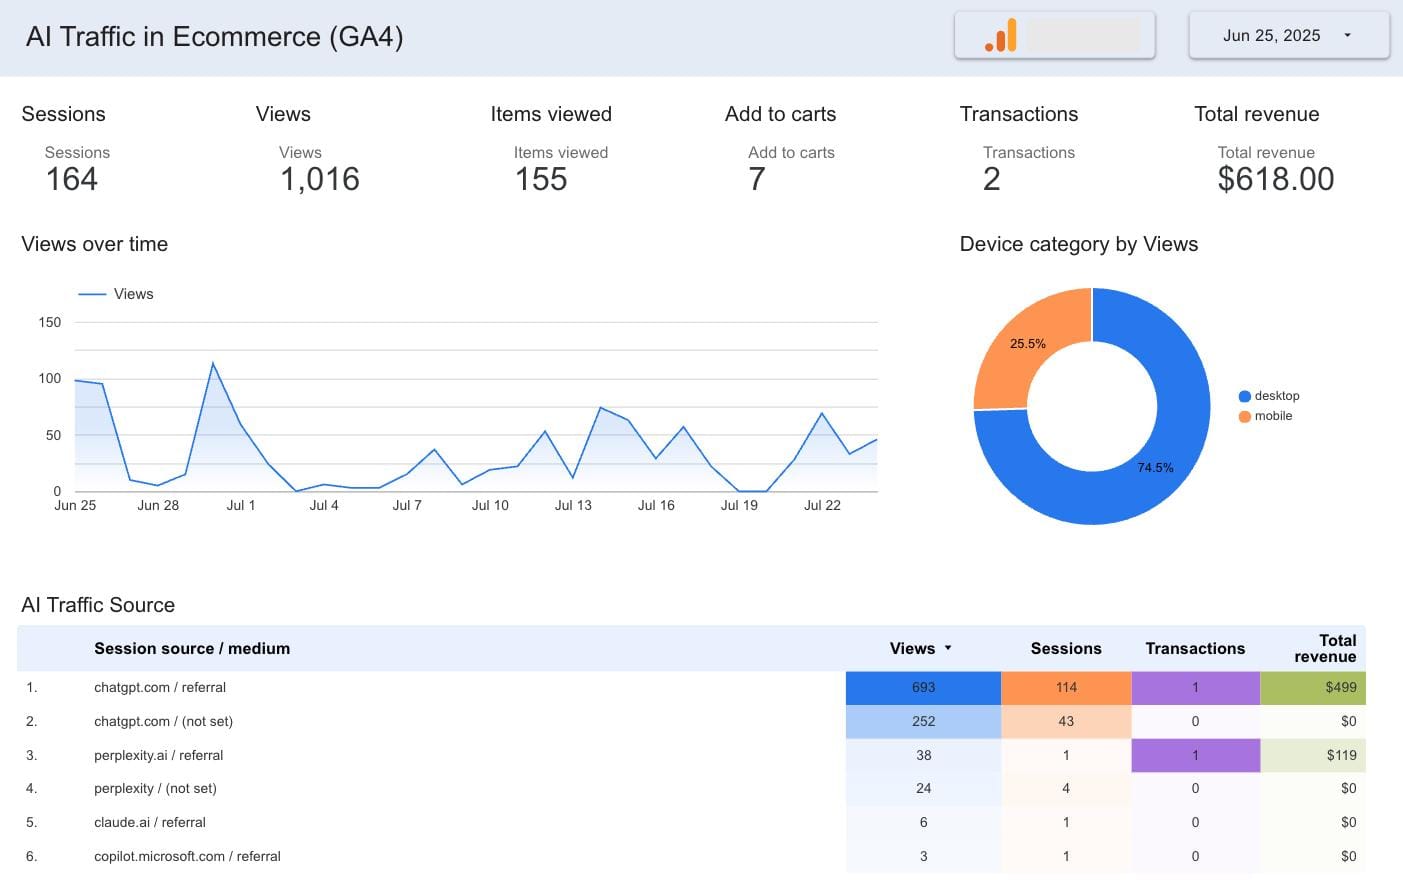Click the Sessions column header
Image resolution: width=1403 pixels, height=882 pixels.
(1066, 648)
